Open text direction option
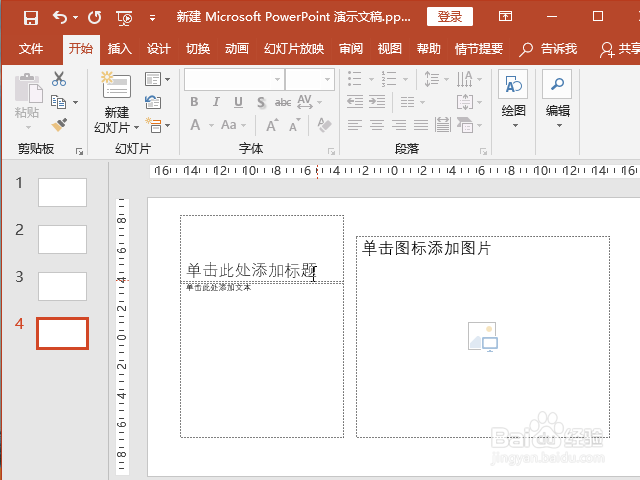The height and width of the screenshot is (480, 640). 469,79
